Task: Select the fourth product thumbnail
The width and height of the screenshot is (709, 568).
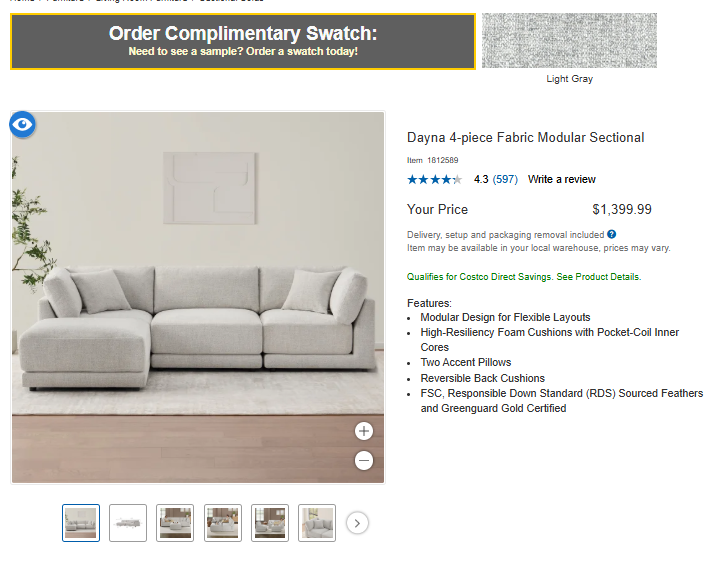Action: (223, 523)
